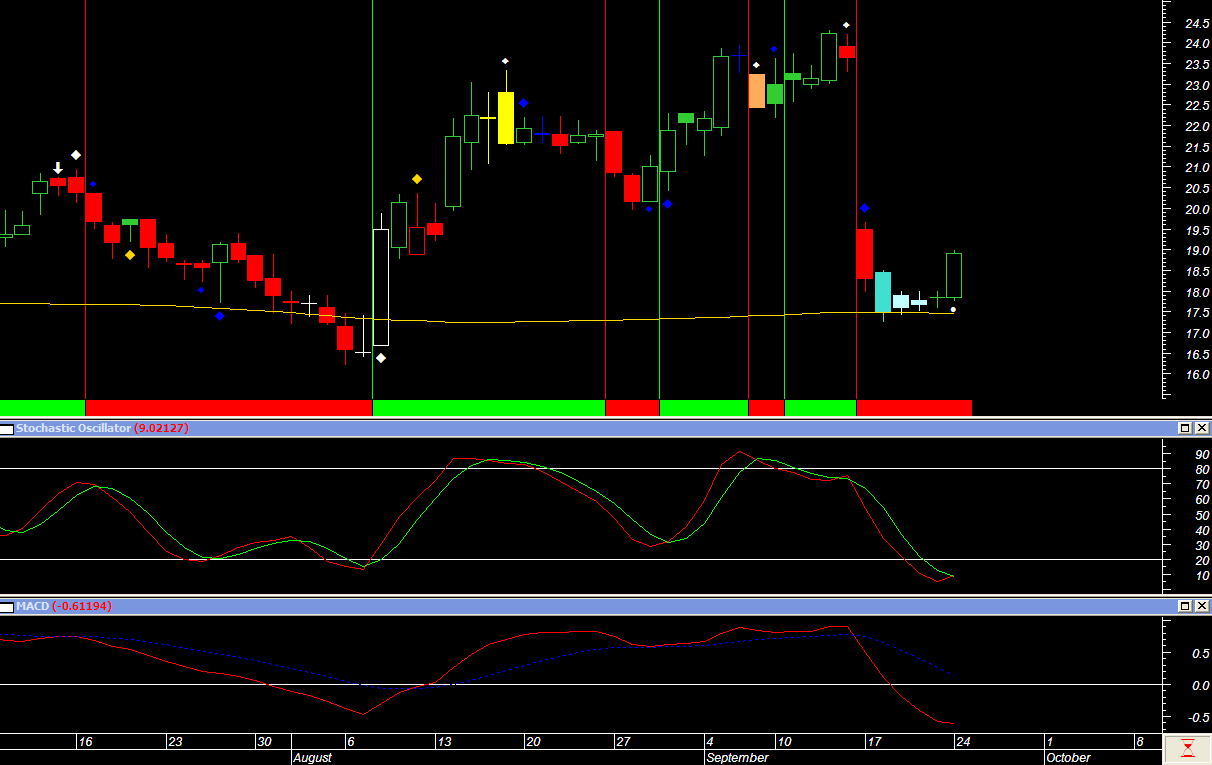The width and height of the screenshot is (1212, 765).
Task: Click date label 30 on time axis
Action: pyautogui.click(x=264, y=742)
